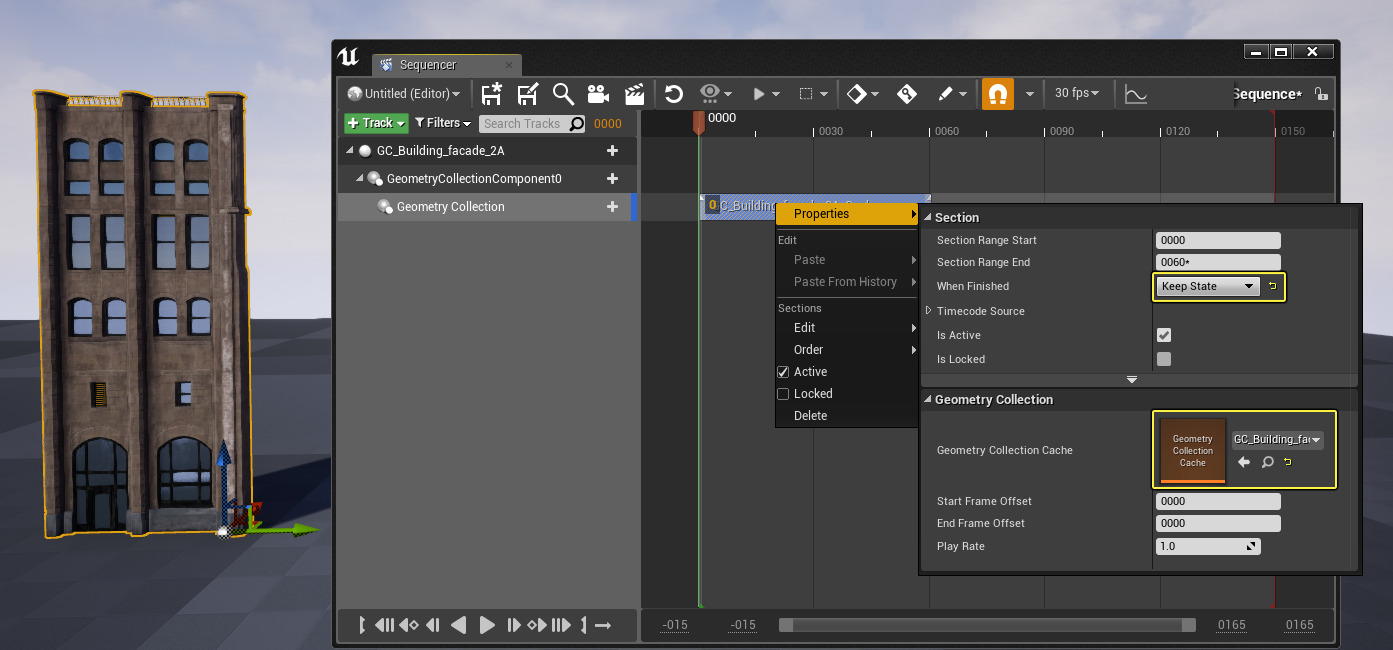1393x650 pixels.
Task: Browse to cache asset with magnifier icon
Action: tap(1266, 462)
